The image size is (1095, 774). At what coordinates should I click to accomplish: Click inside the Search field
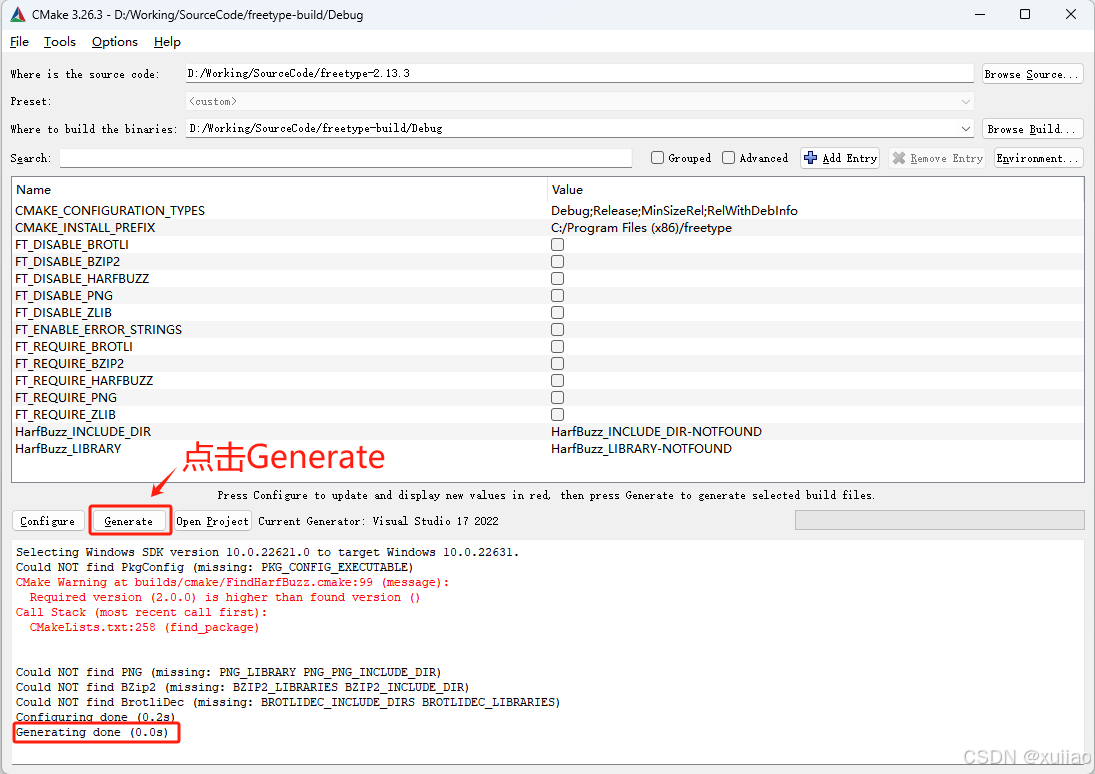[x=344, y=157]
